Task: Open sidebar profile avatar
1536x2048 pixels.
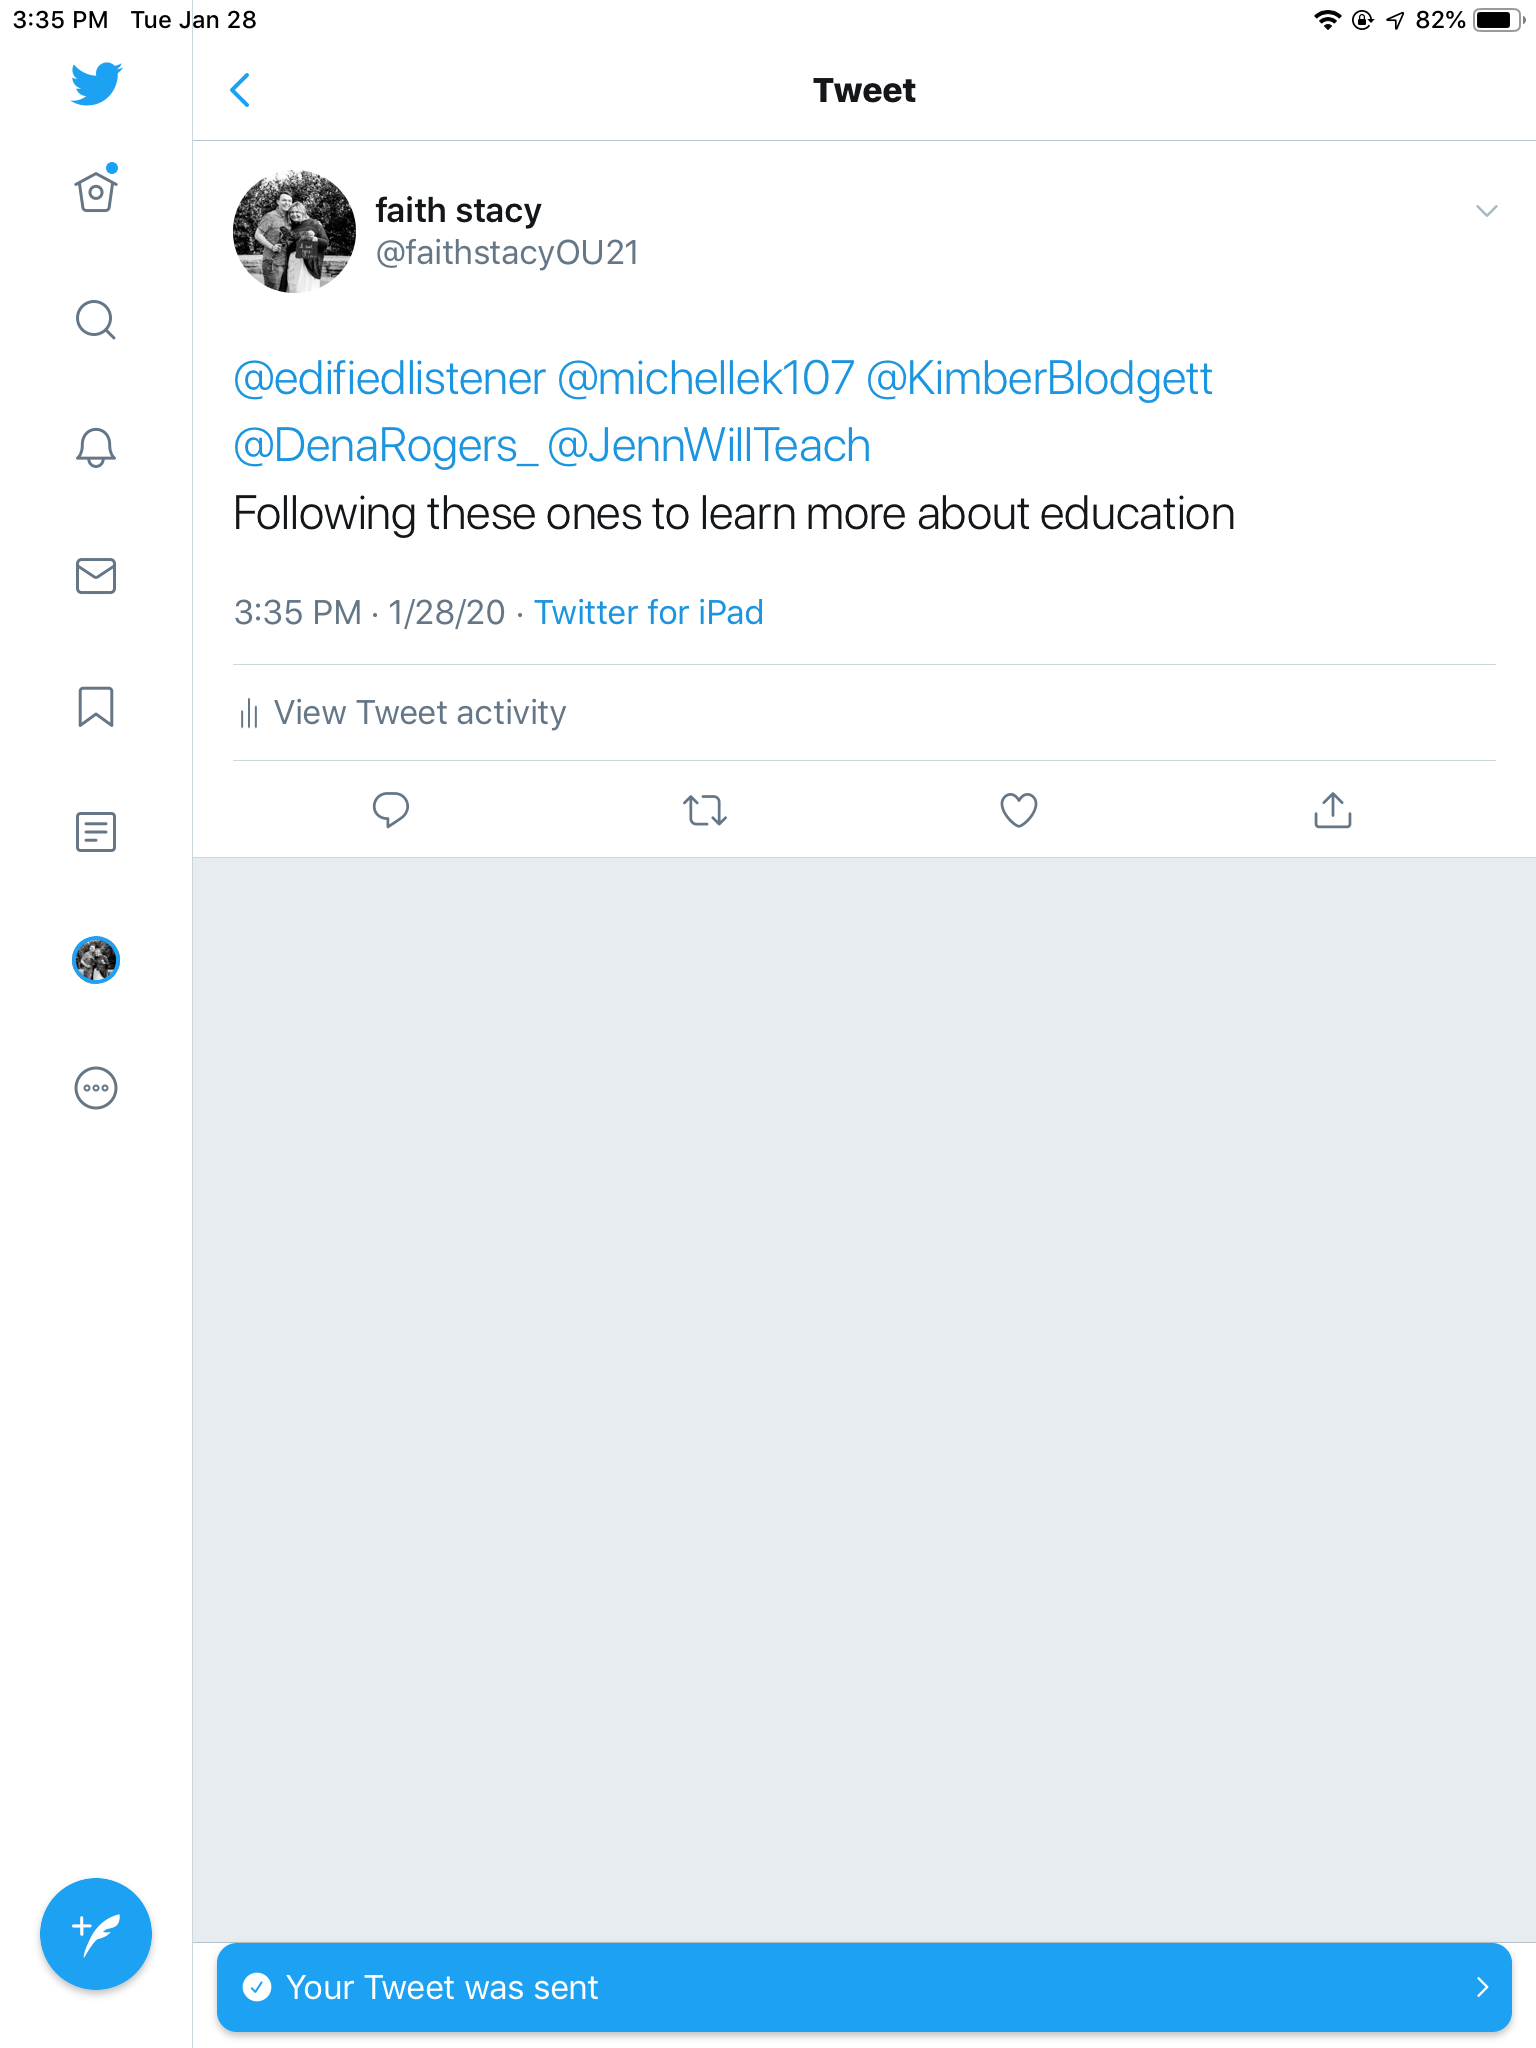Action: coord(96,960)
